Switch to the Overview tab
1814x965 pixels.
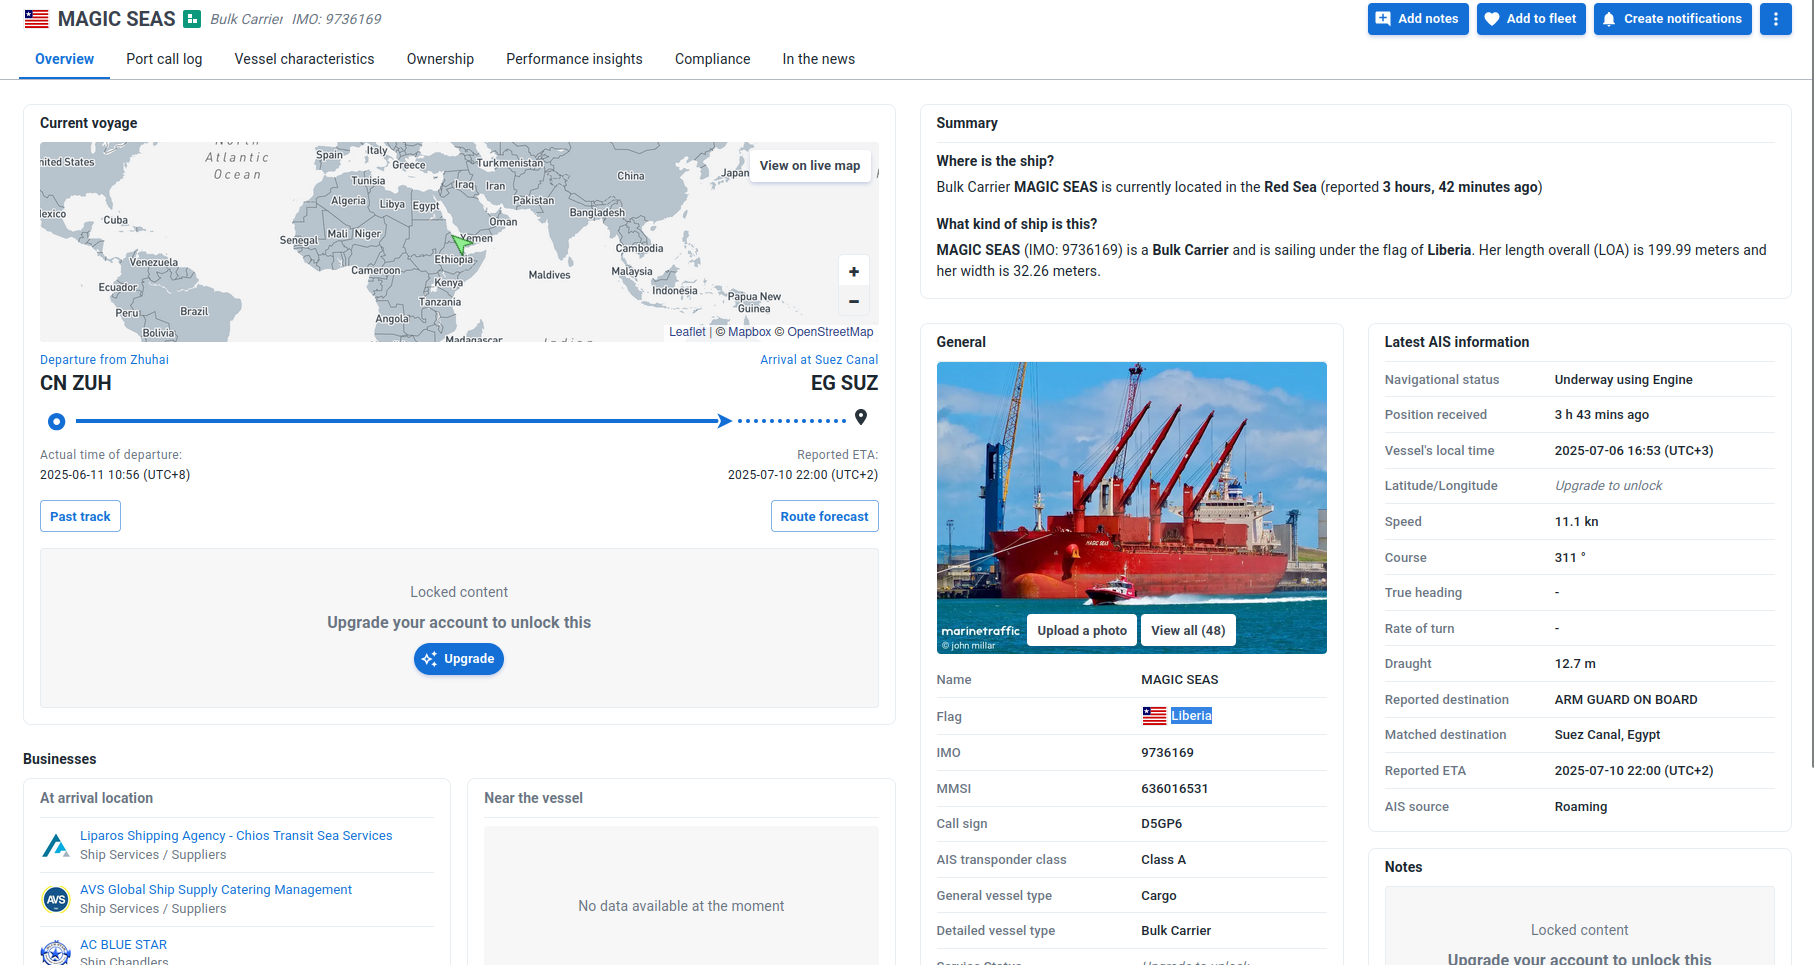click(x=64, y=59)
